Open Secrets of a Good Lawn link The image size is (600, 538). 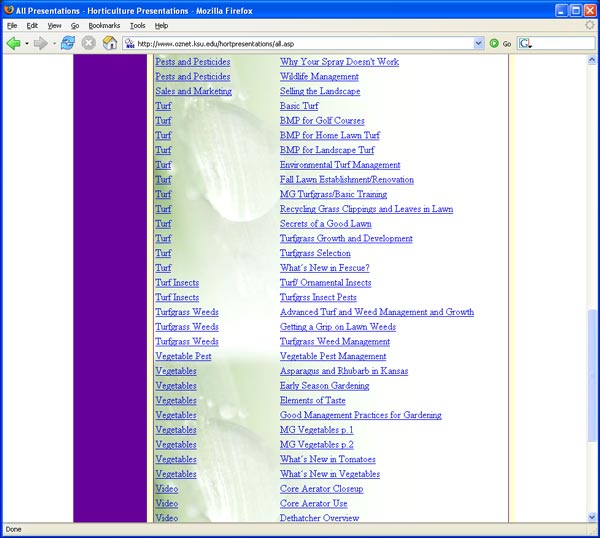[326, 224]
